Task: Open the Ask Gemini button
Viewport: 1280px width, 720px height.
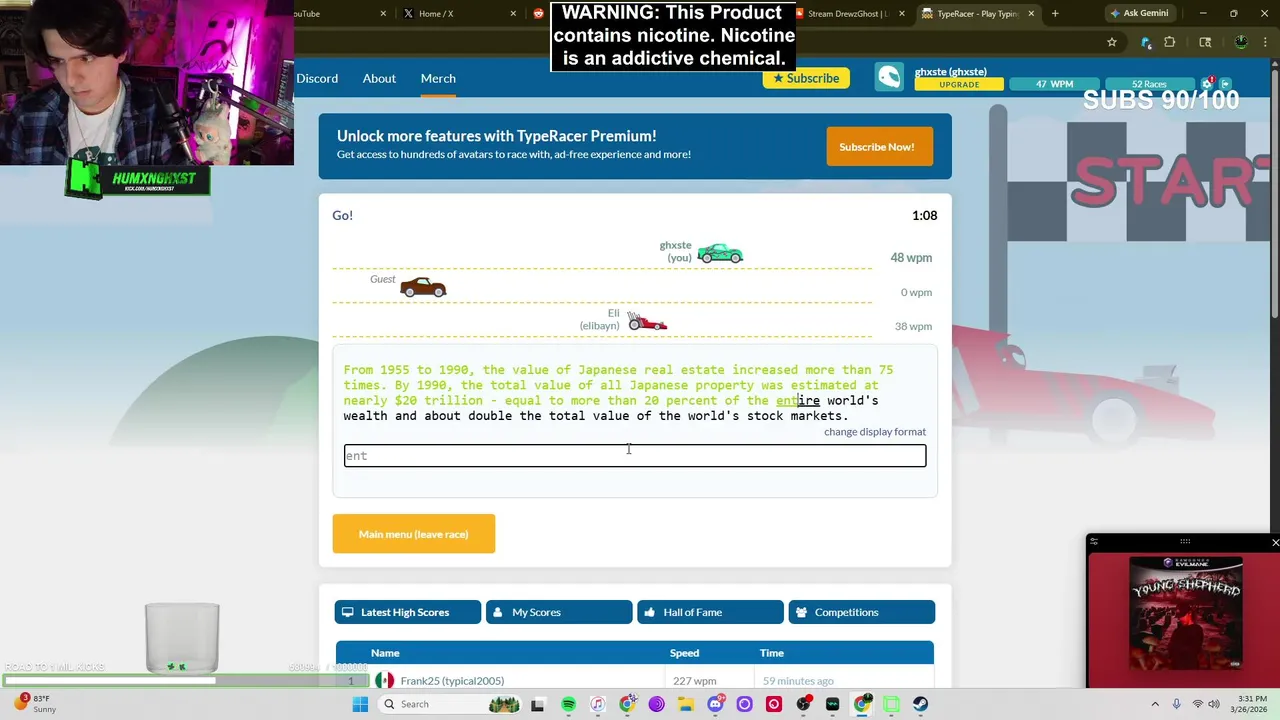Action: click(1139, 14)
